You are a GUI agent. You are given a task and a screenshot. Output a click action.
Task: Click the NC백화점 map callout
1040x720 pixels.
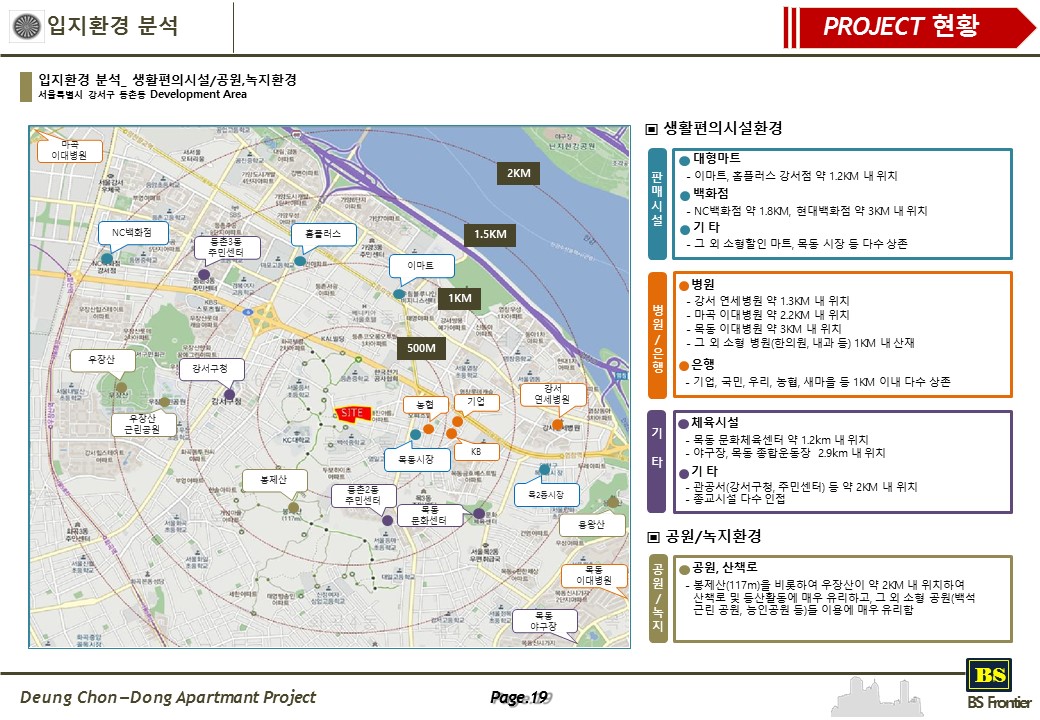132,233
